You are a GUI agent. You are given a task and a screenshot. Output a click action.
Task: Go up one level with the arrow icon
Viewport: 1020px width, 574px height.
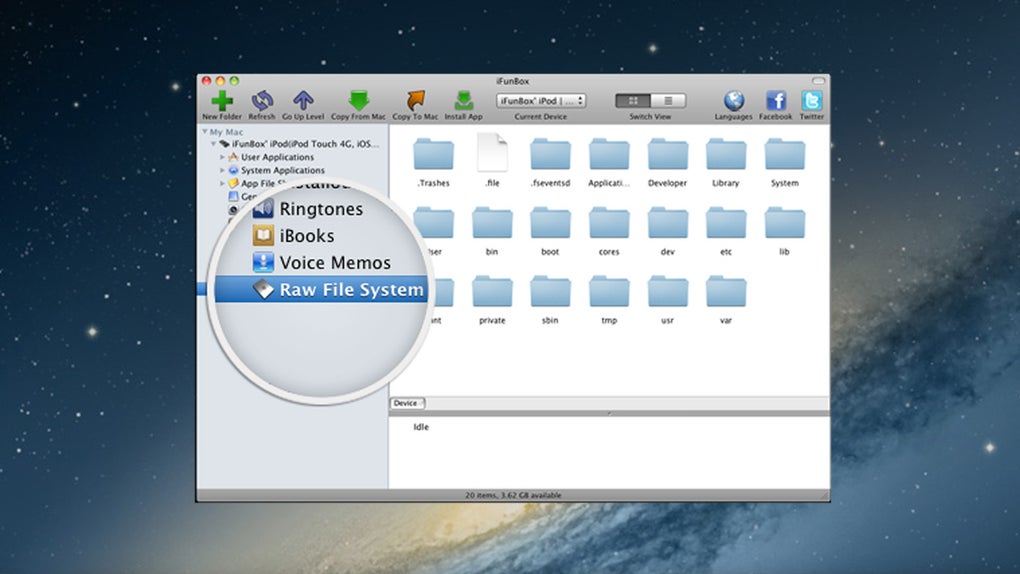303,100
